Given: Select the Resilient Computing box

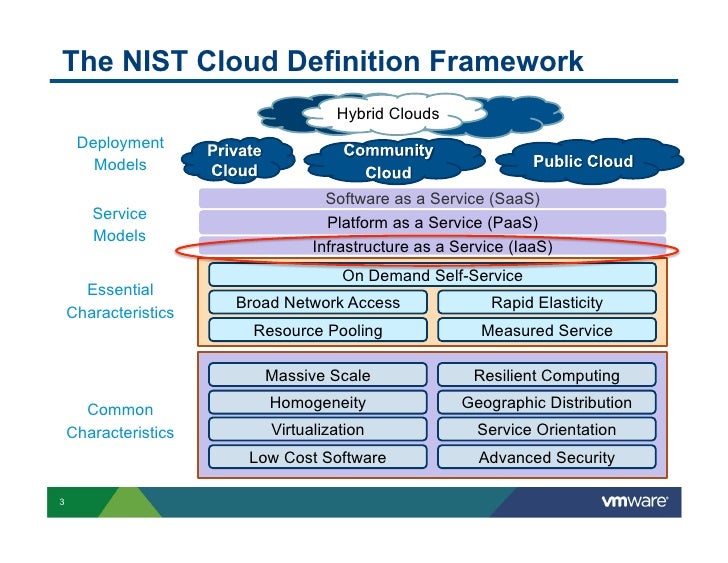Looking at the screenshot, I should click(547, 375).
